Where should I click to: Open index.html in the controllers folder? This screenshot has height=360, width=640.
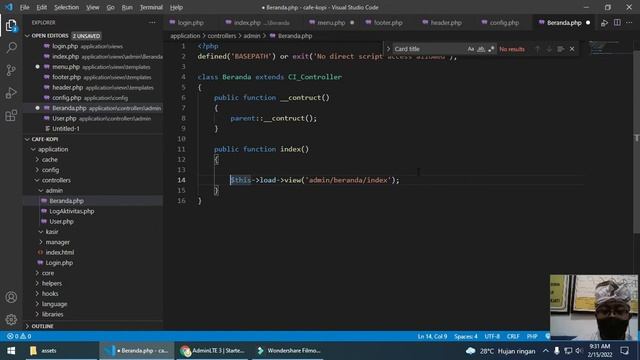(x=60, y=252)
